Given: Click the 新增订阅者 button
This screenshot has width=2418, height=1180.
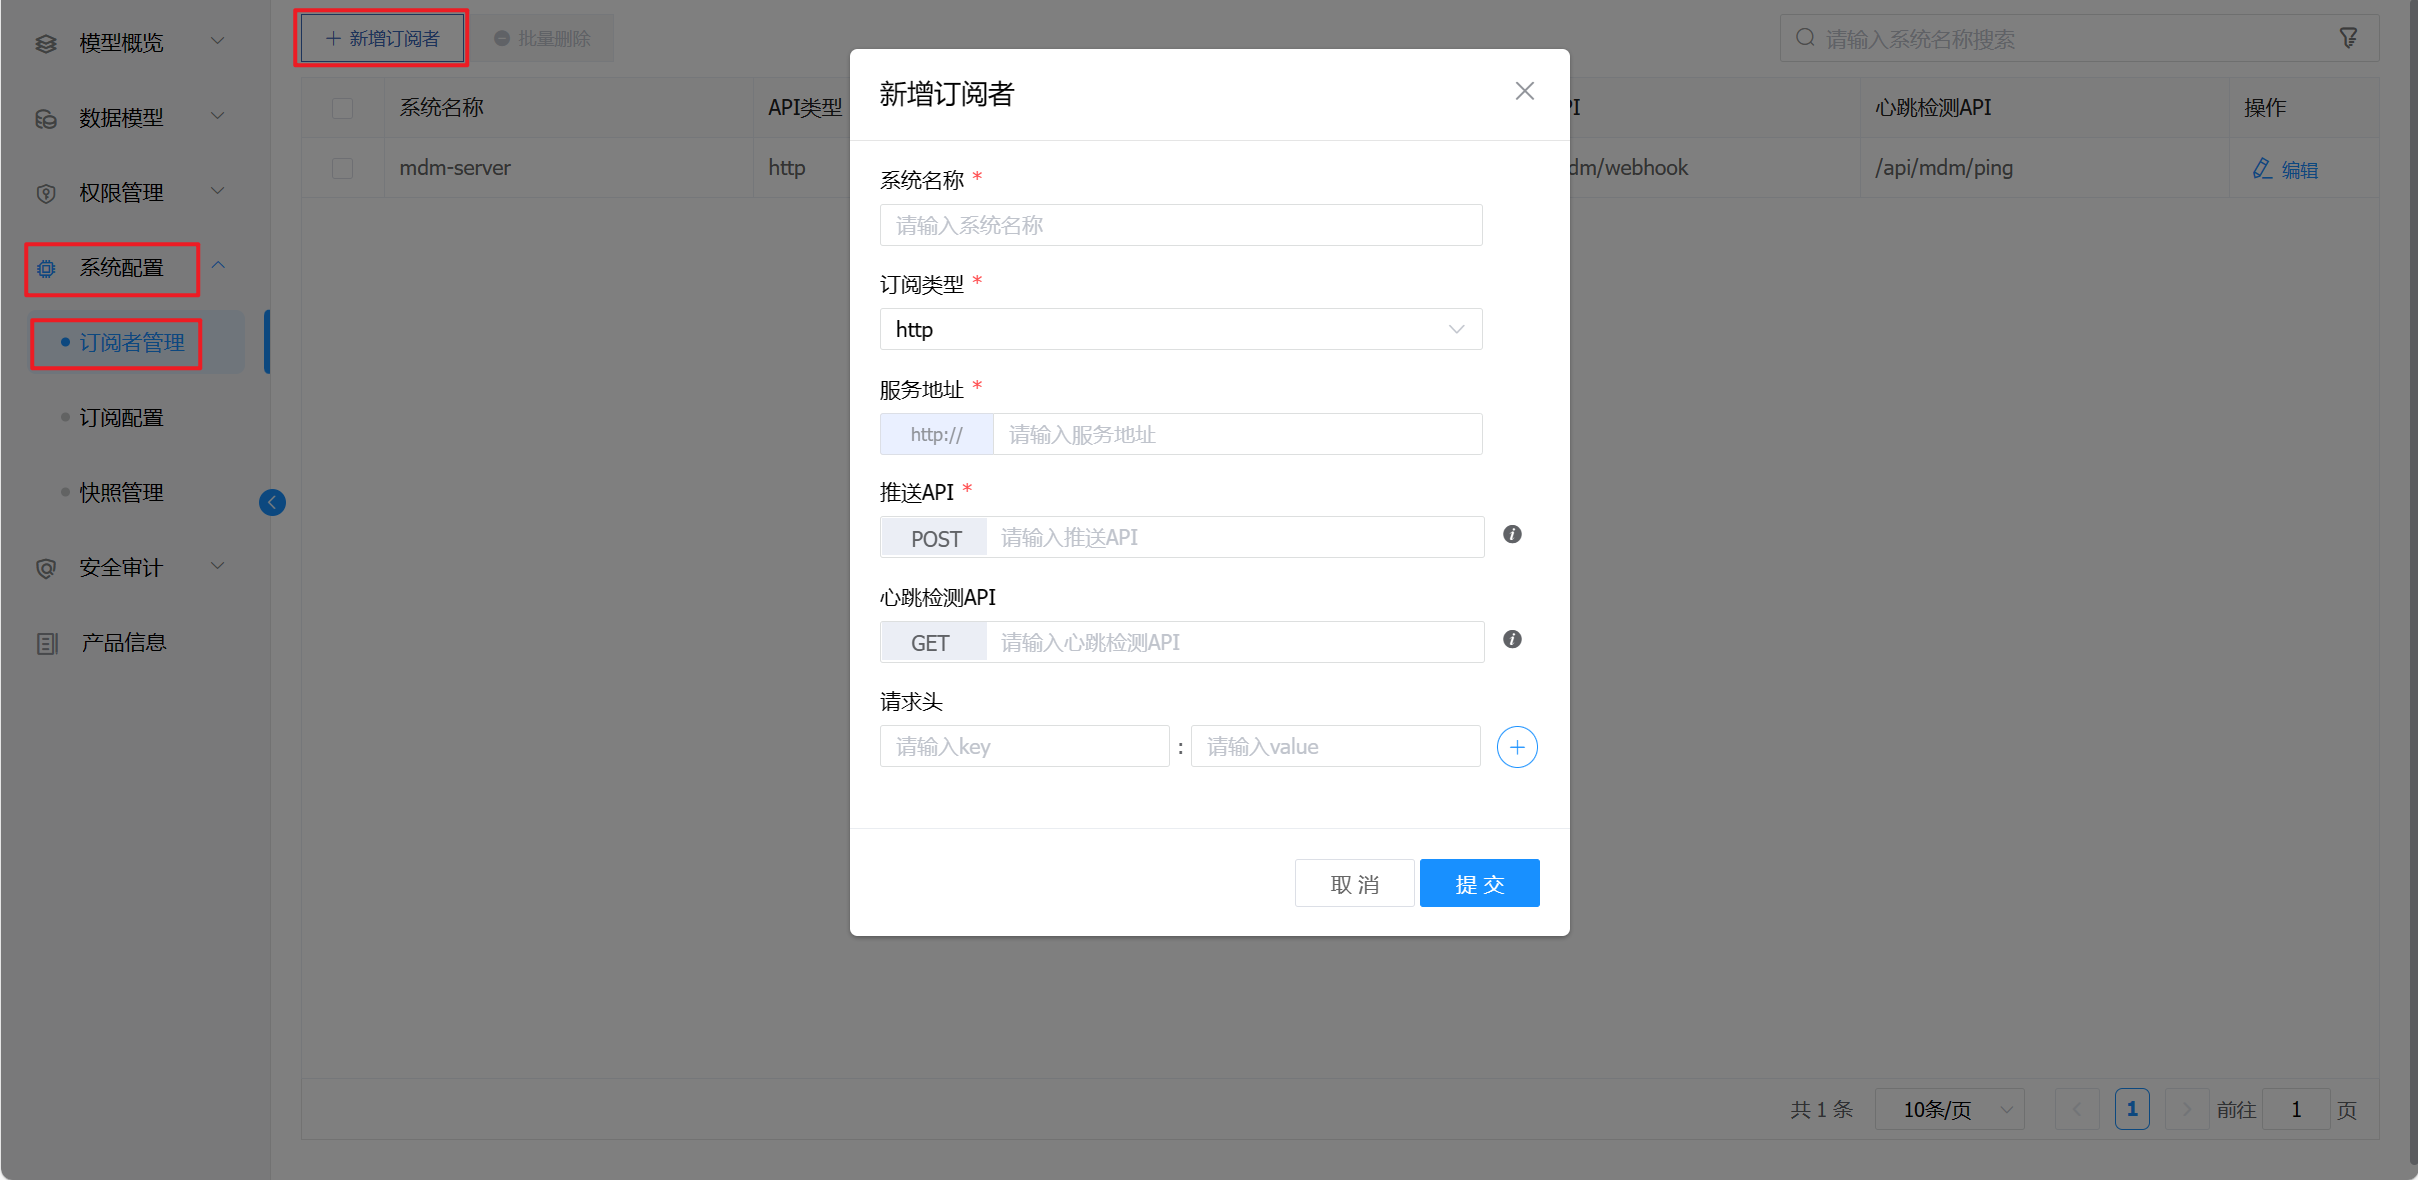Looking at the screenshot, I should [x=383, y=39].
